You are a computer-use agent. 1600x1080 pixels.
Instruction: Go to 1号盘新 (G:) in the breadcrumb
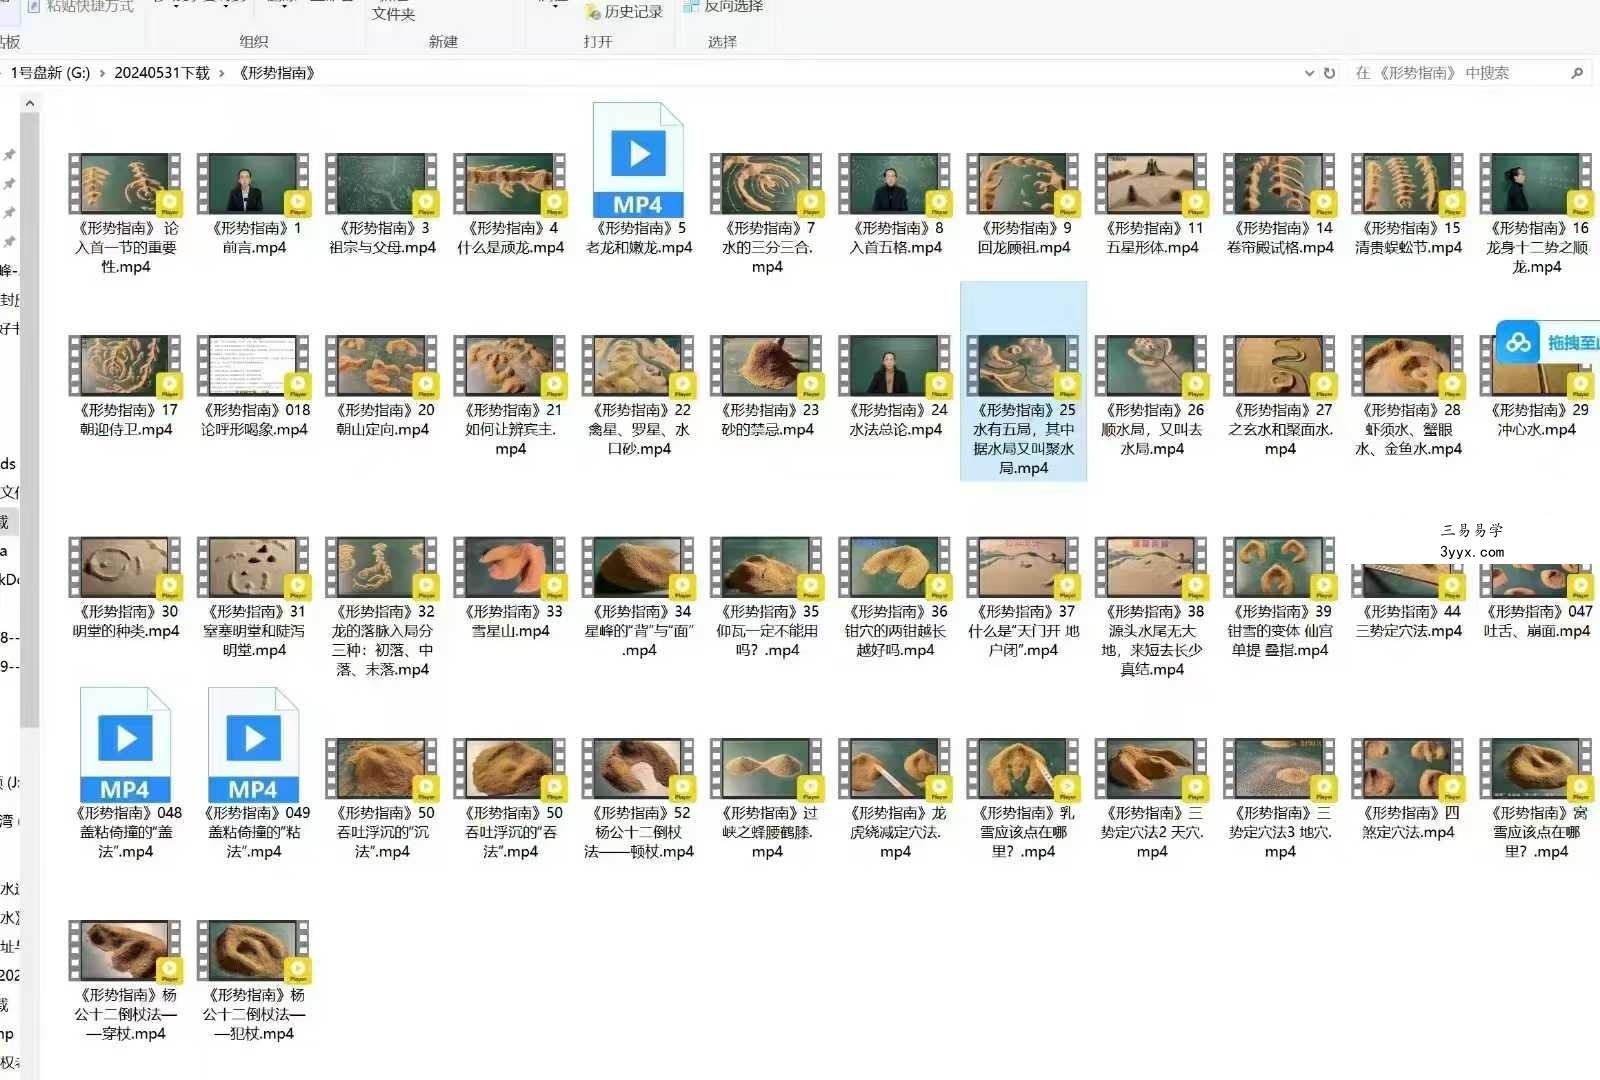click(50, 73)
